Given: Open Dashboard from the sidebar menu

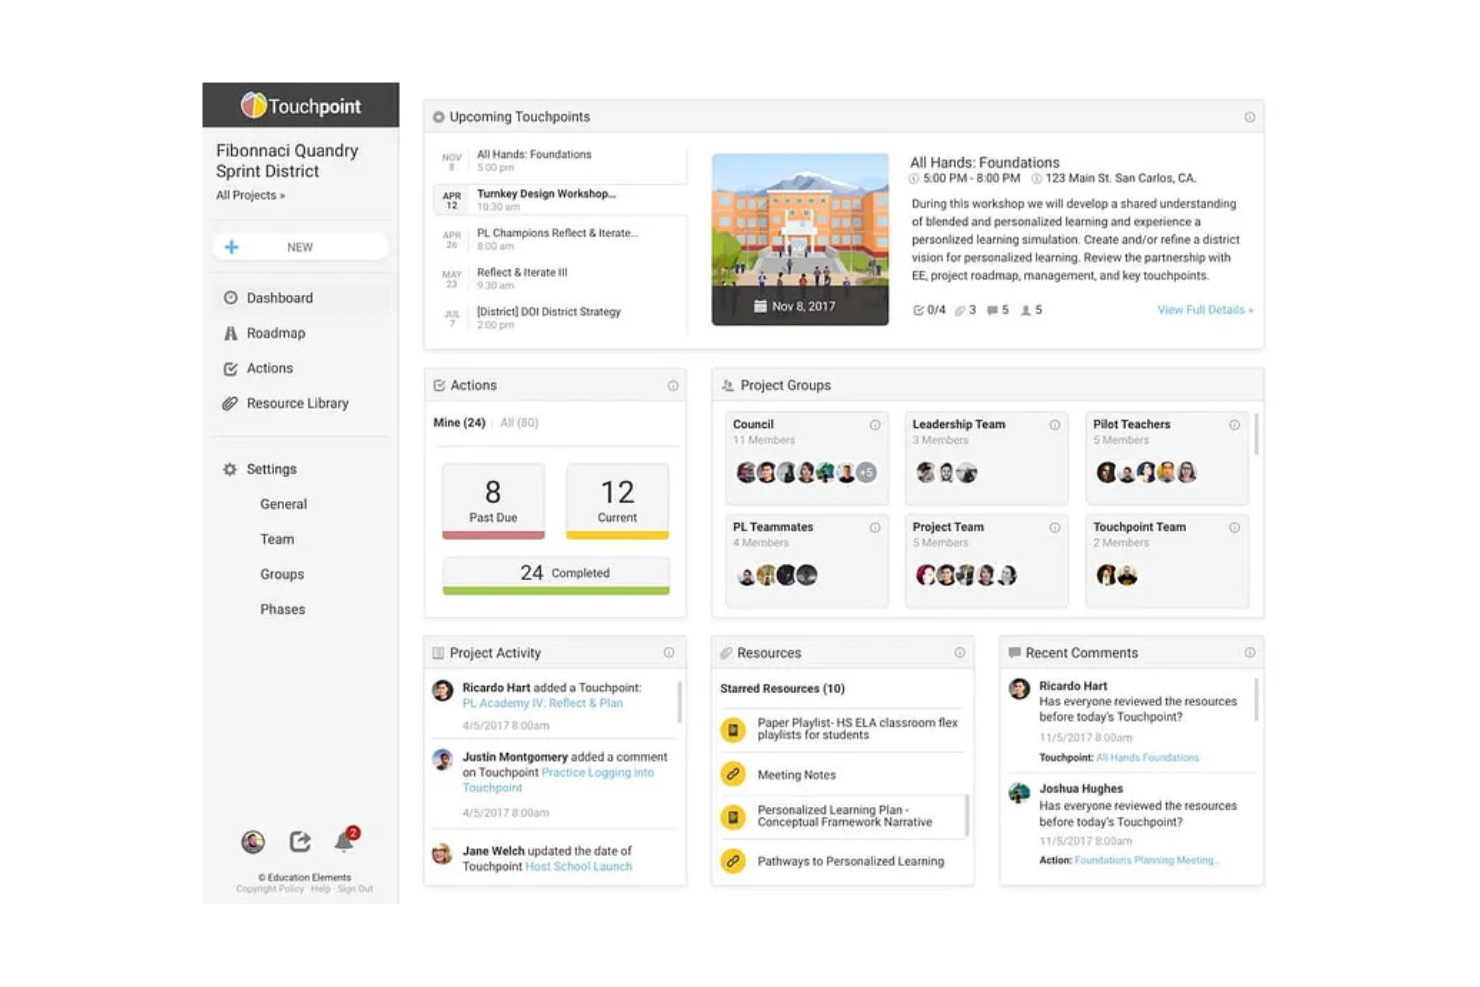Looking at the screenshot, I should tap(279, 297).
